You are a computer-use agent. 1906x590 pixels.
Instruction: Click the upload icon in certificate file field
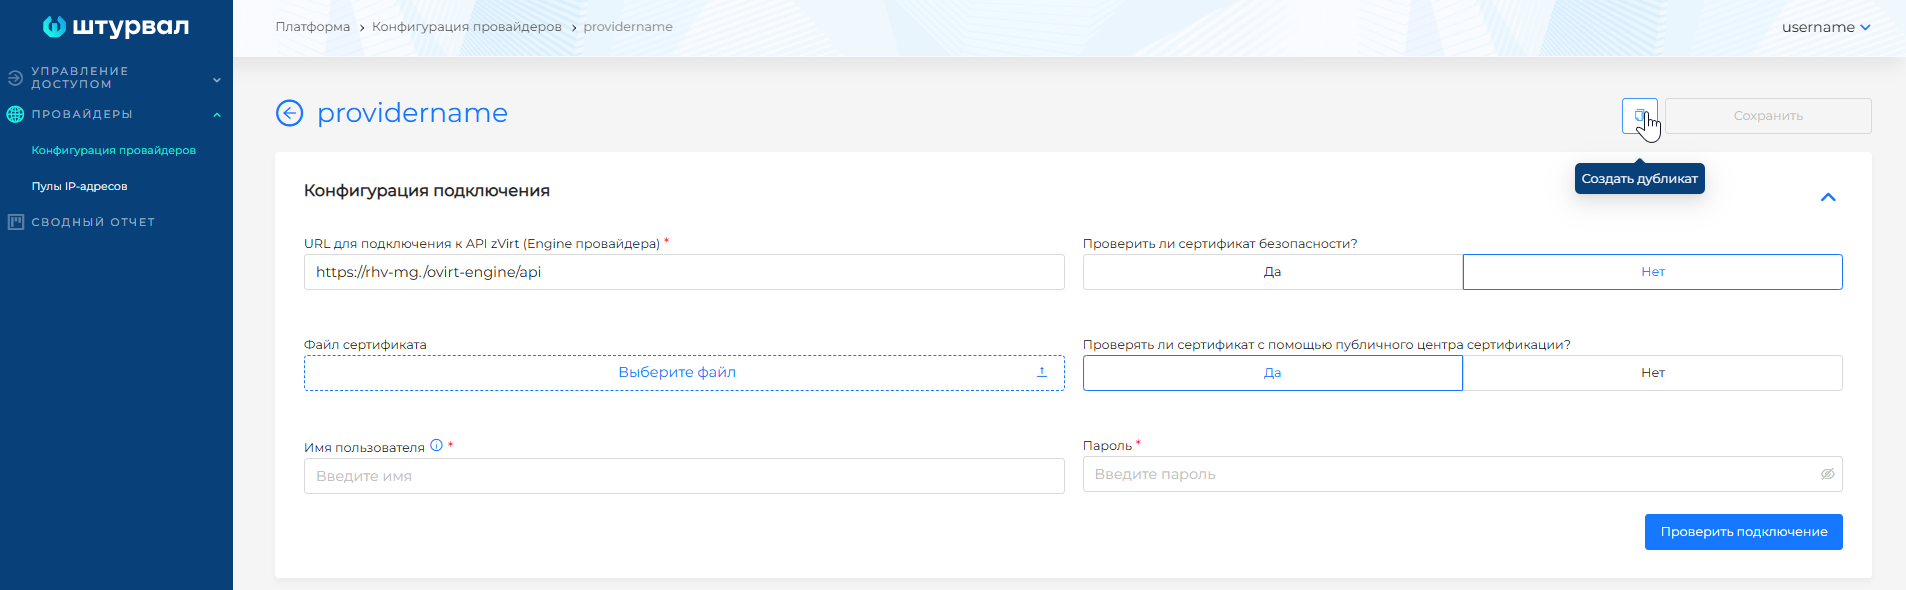point(1041,372)
